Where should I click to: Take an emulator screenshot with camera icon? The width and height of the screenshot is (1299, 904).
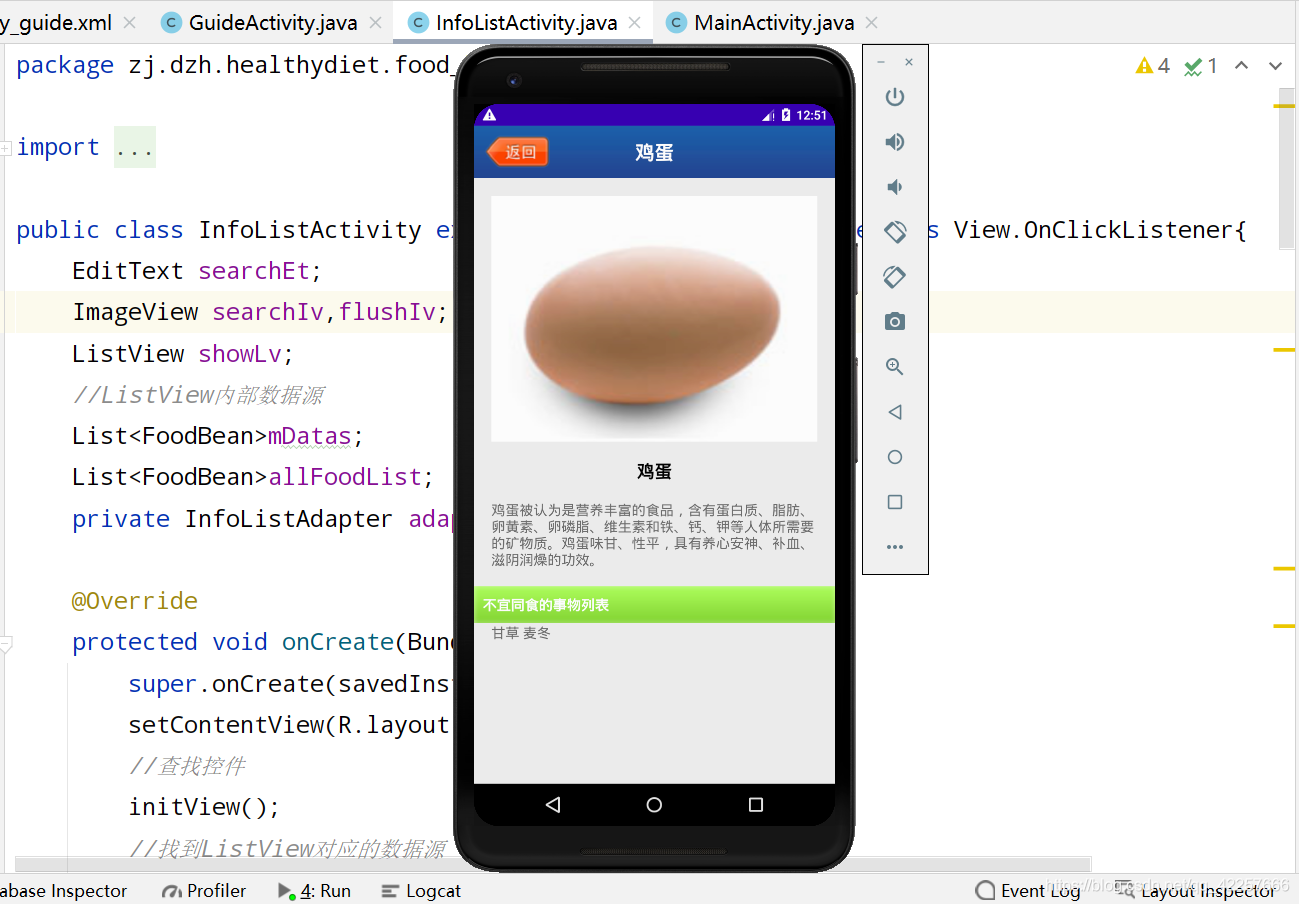click(x=895, y=321)
